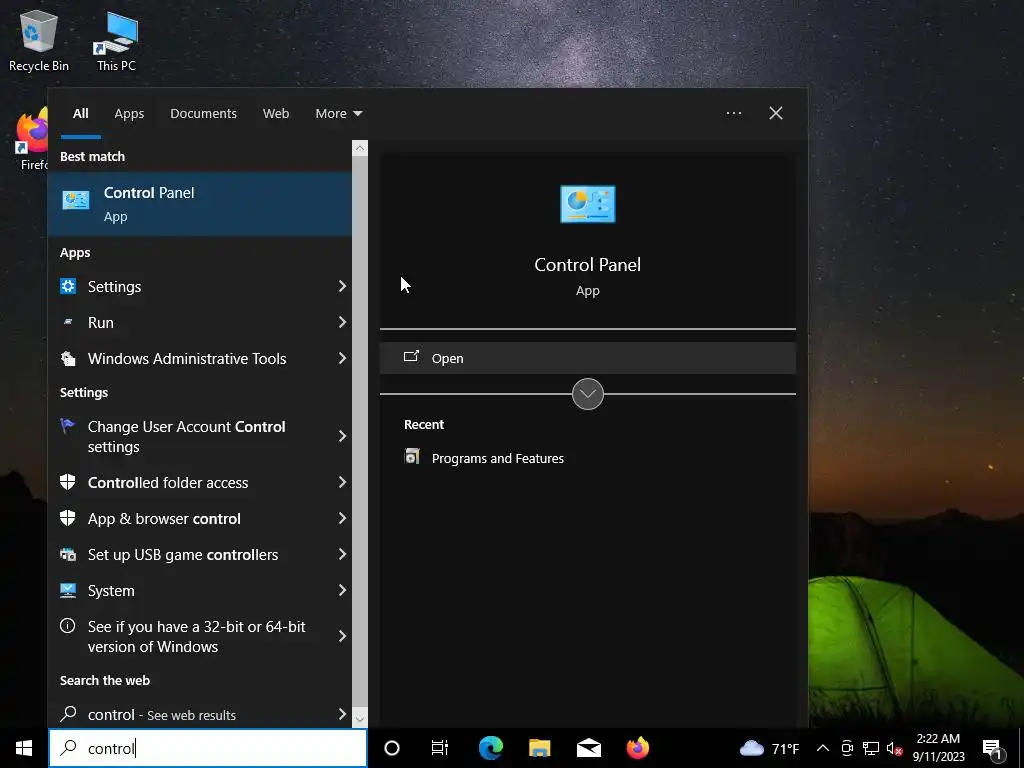Open Task View on the taskbar
Viewport: 1024px width, 768px height.
pyautogui.click(x=440, y=748)
